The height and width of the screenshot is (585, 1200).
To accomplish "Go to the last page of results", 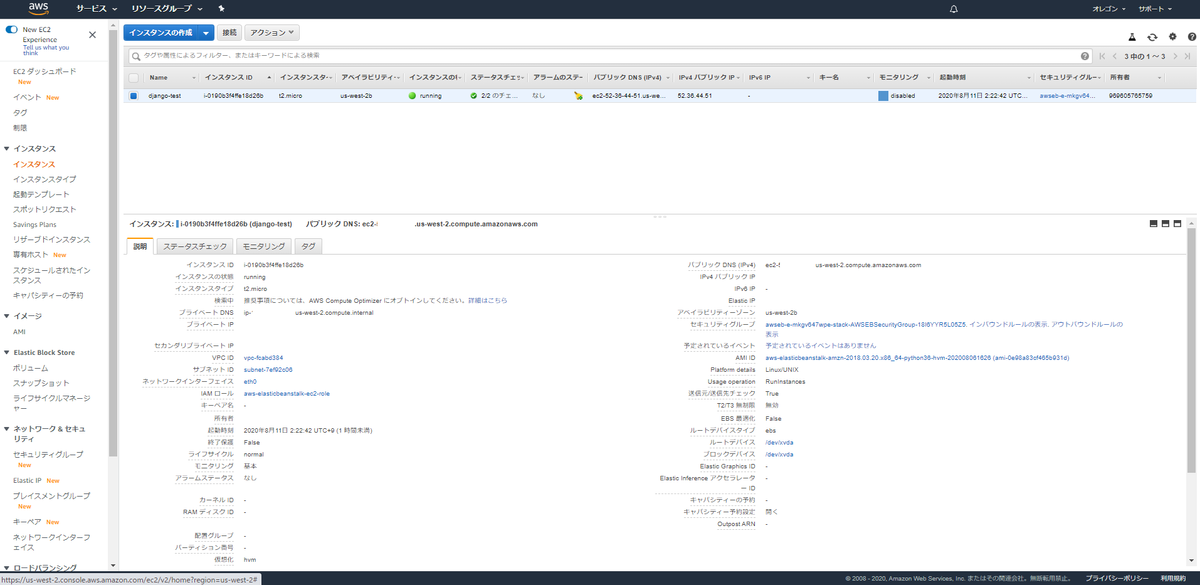I will [x=1186, y=56].
